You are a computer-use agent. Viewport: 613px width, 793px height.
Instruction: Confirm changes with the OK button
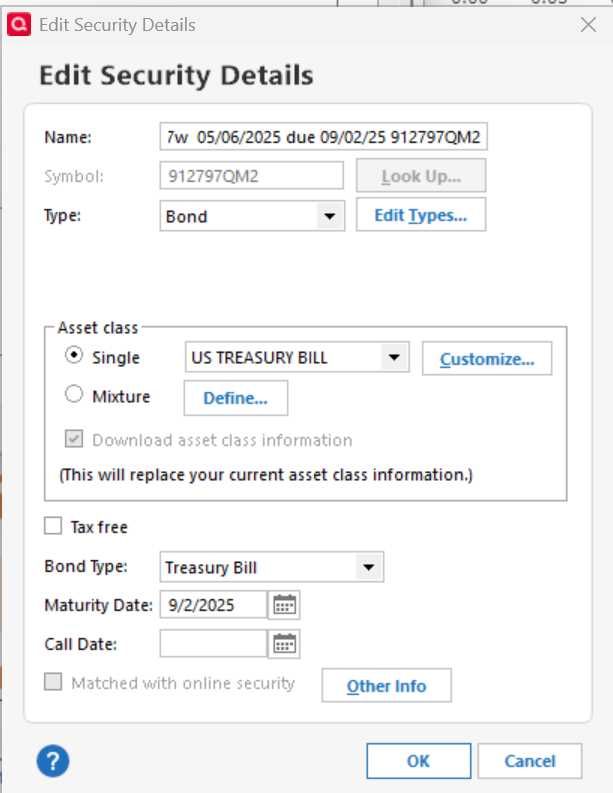pos(419,761)
